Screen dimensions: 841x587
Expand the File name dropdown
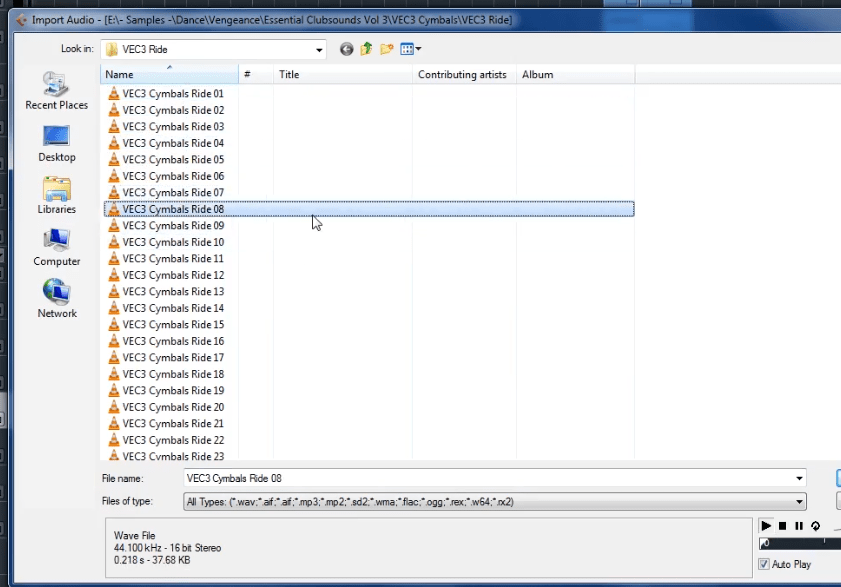point(798,478)
